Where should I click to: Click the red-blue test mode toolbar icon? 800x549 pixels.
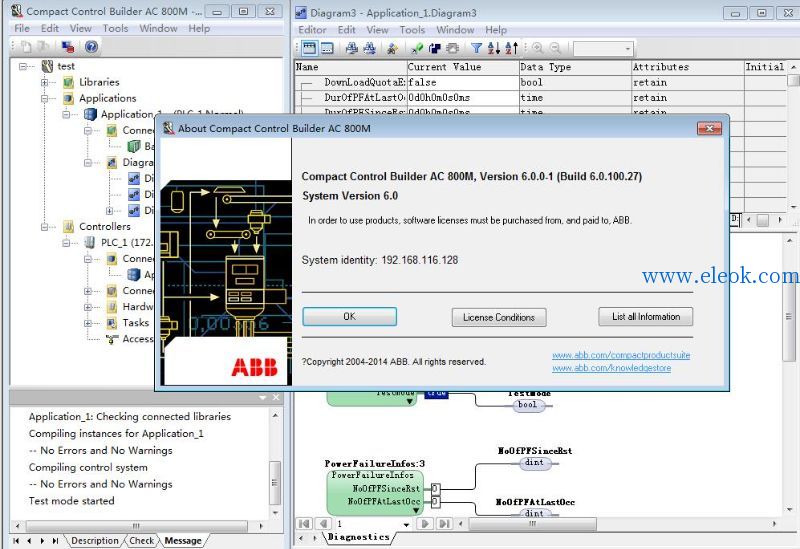coord(68,47)
